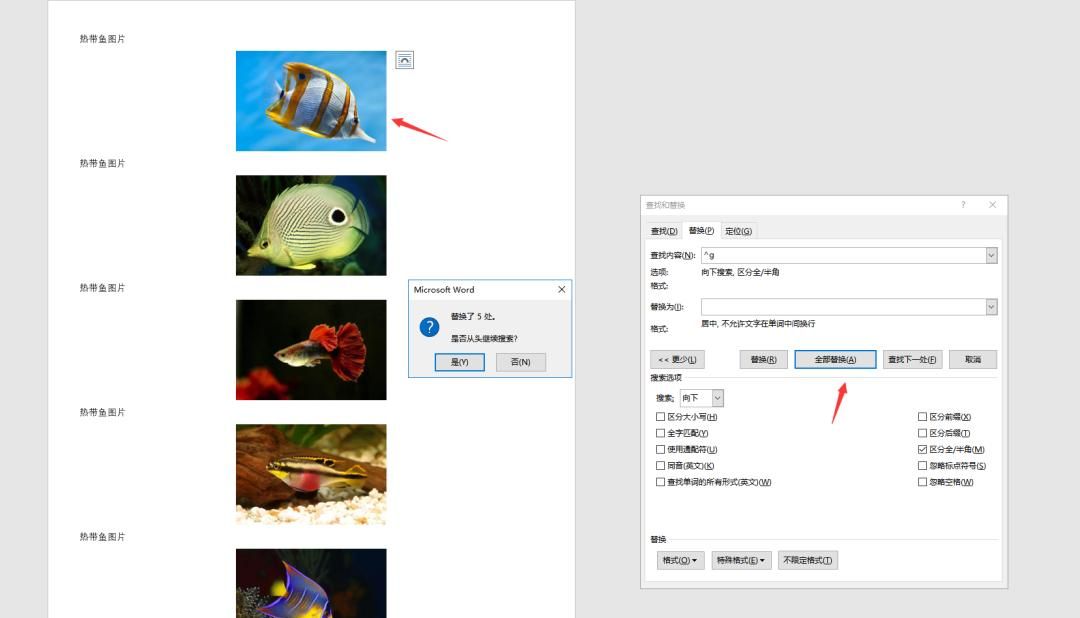Enable 区分大小写(H) checkbox
This screenshot has width=1080, height=618.
pyautogui.click(x=661, y=417)
